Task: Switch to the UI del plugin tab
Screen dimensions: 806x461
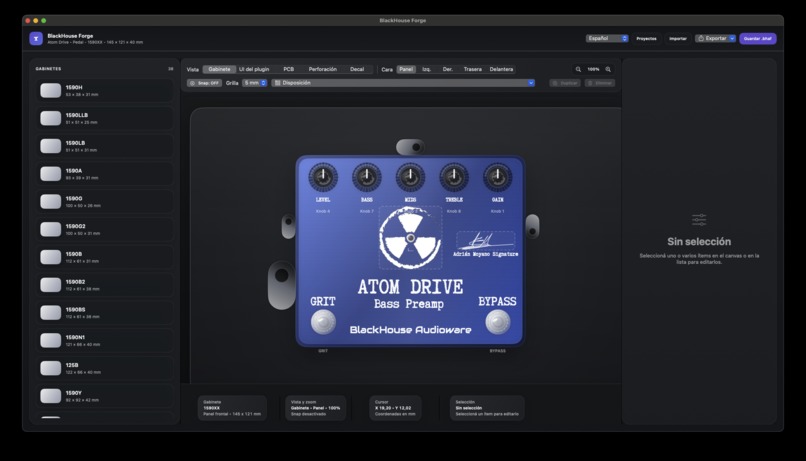Action: [x=254, y=69]
